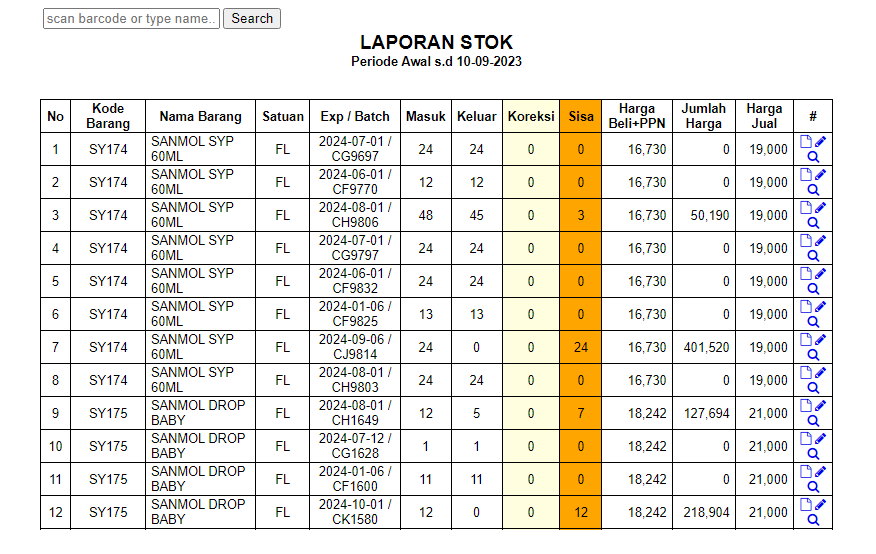The height and width of the screenshot is (554, 876).
Task: Click batch cell CJ9814 in row 7
Action: [x=355, y=354]
